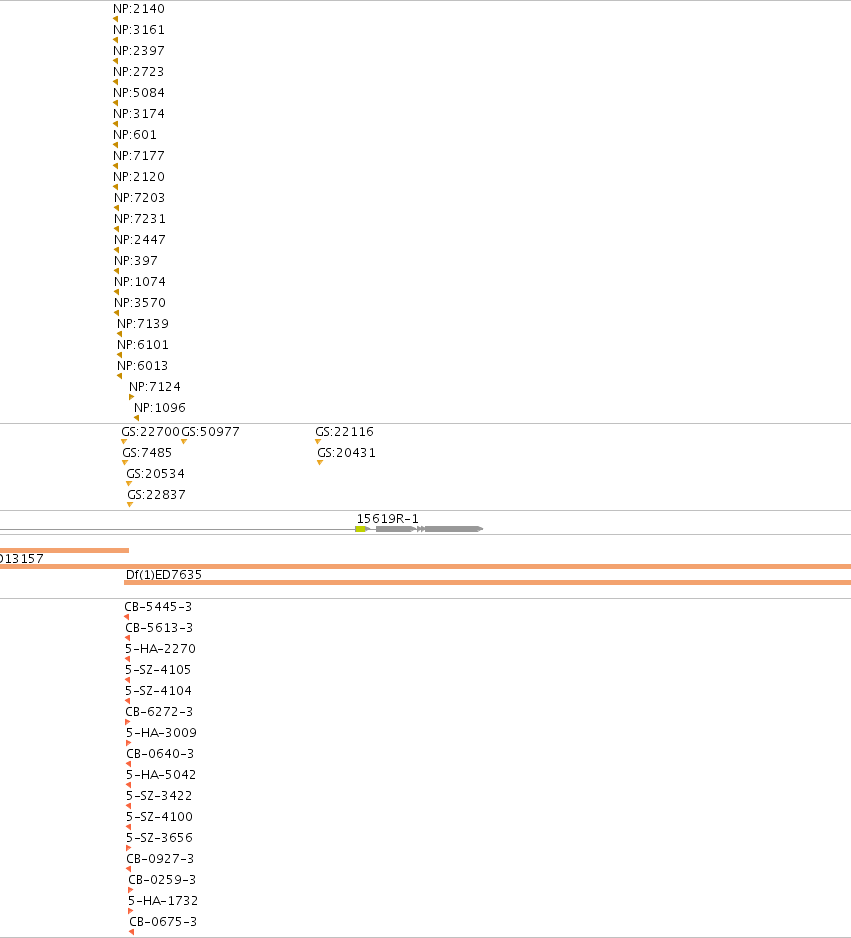Screen dimensions: 851x938
Task: Select the CB-0640-3 label
Action: tap(160, 753)
